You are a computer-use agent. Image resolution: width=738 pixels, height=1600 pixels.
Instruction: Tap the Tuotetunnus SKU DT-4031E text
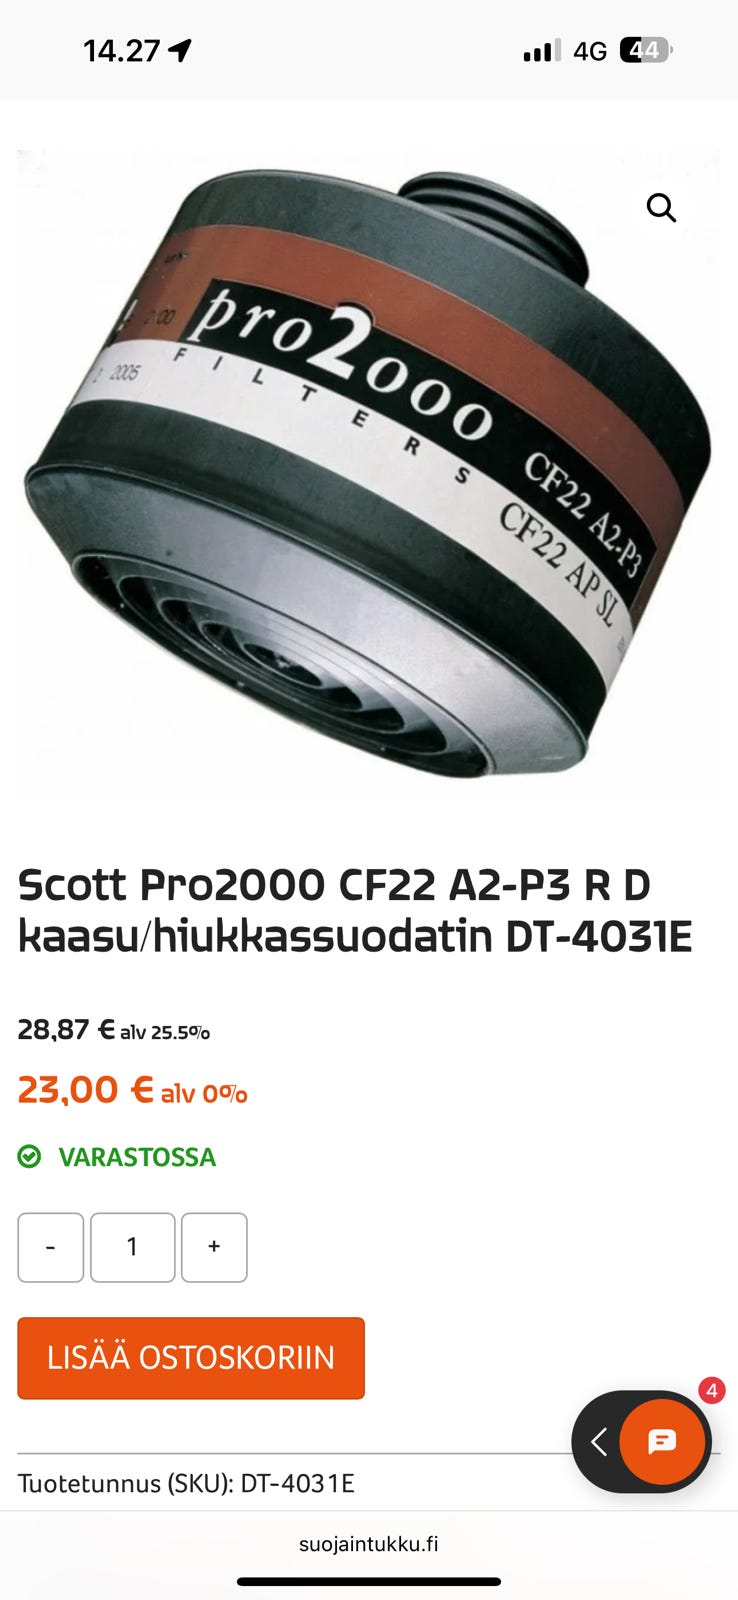(x=186, y=1483)
